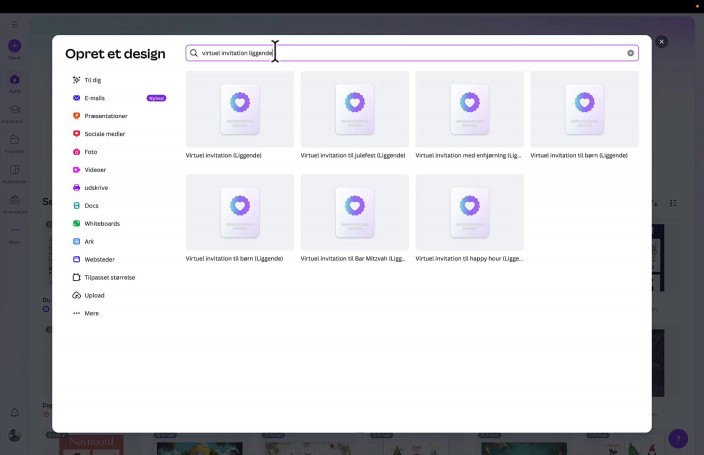Select the udskrive print category
704x455 pixels.
(96, 188)
